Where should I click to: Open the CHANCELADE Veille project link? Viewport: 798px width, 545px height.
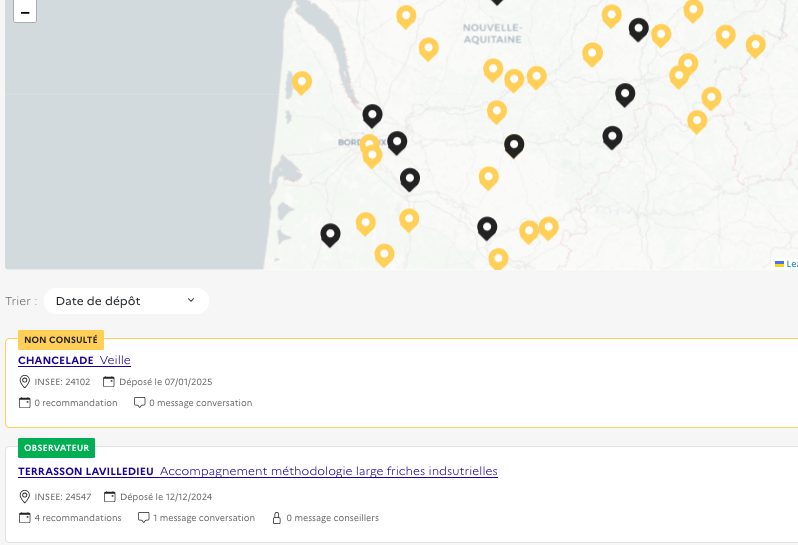pyautogui.click(x=74, y=360)
